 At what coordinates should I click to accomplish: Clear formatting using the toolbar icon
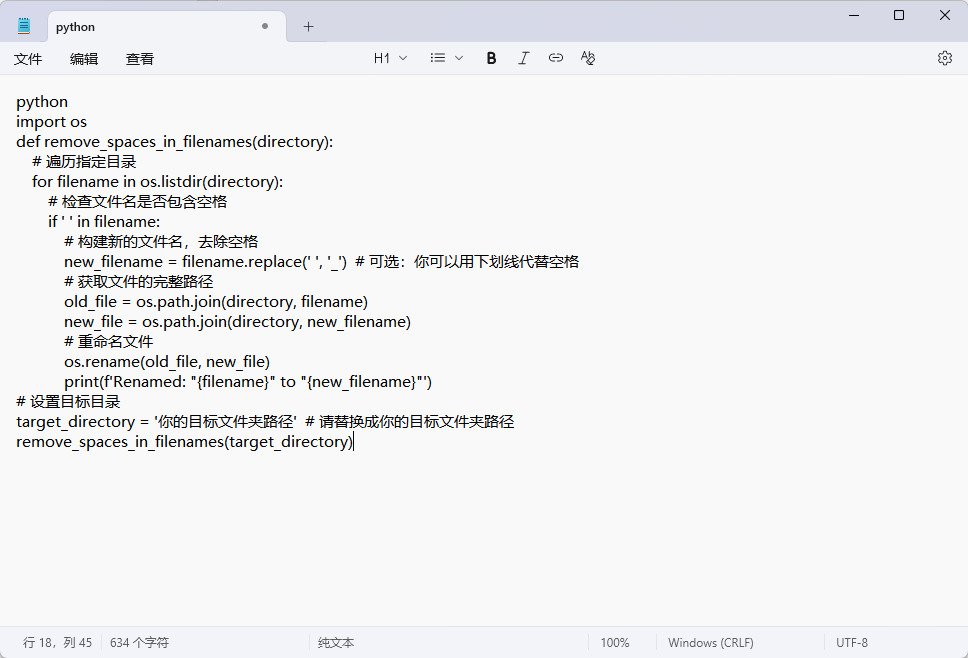pos(588,58)
